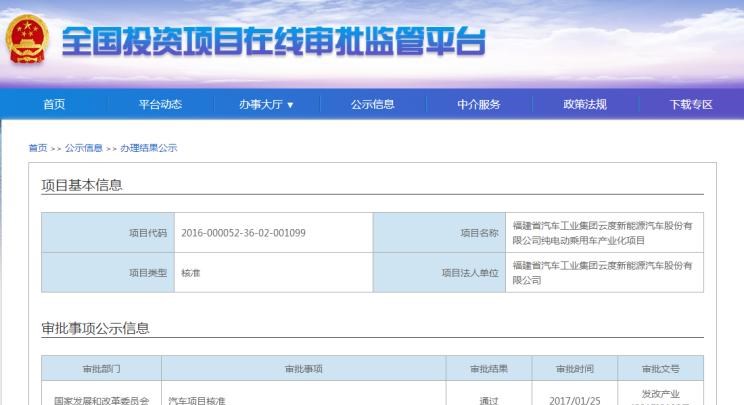Select project name 纯电动乘用车产业化项目 cell

(604, 232)
